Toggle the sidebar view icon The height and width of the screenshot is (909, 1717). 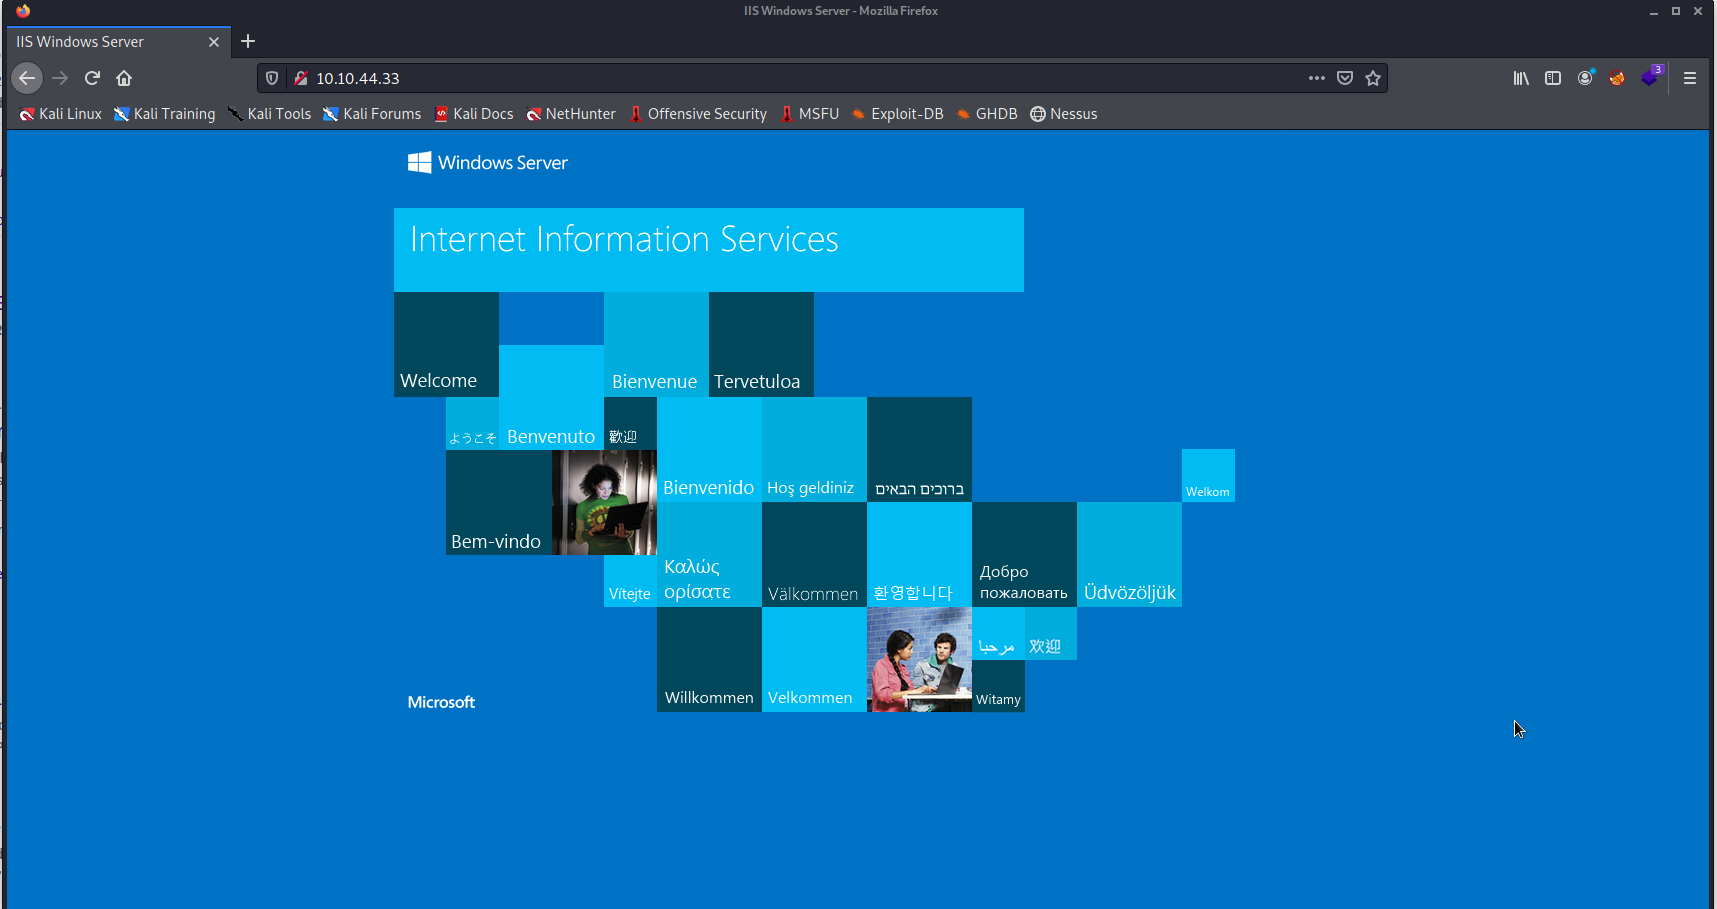click(1553, 78)
